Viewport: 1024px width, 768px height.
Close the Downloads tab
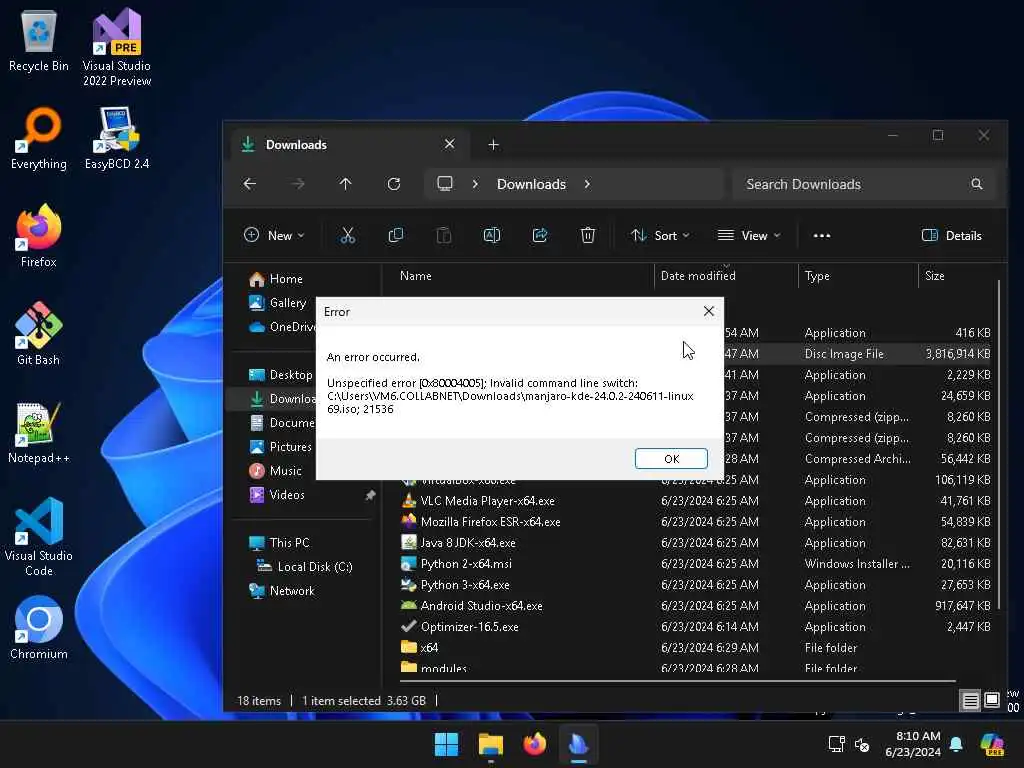pyautogui.click(x=449, y=144)
